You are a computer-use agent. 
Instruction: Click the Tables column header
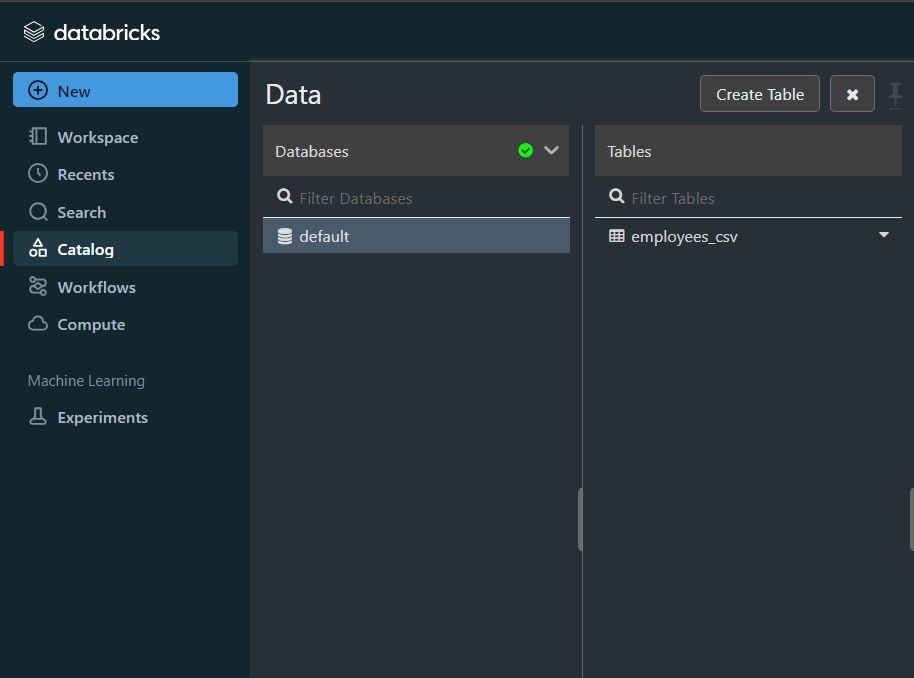click(748, 150)
